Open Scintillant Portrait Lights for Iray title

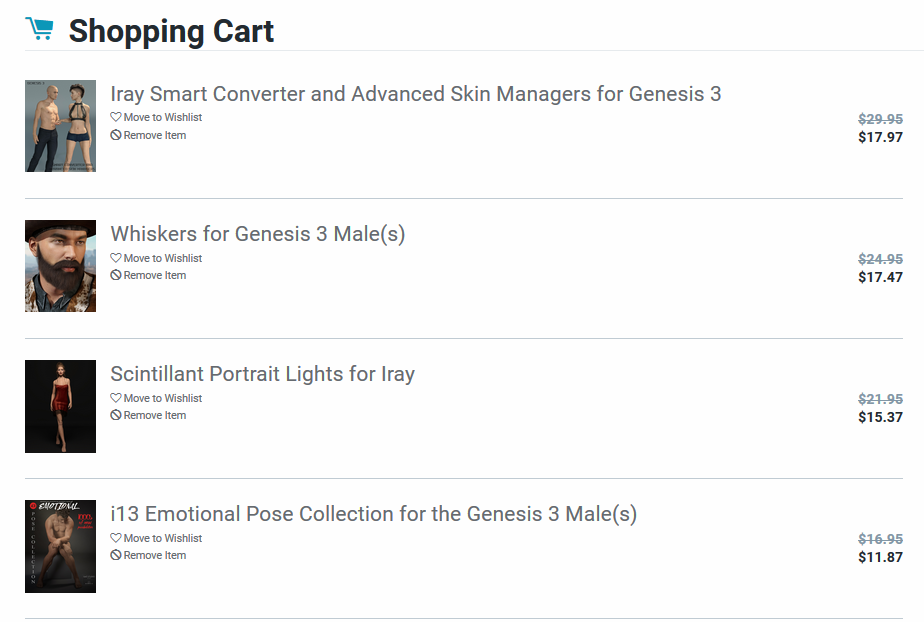262,374
